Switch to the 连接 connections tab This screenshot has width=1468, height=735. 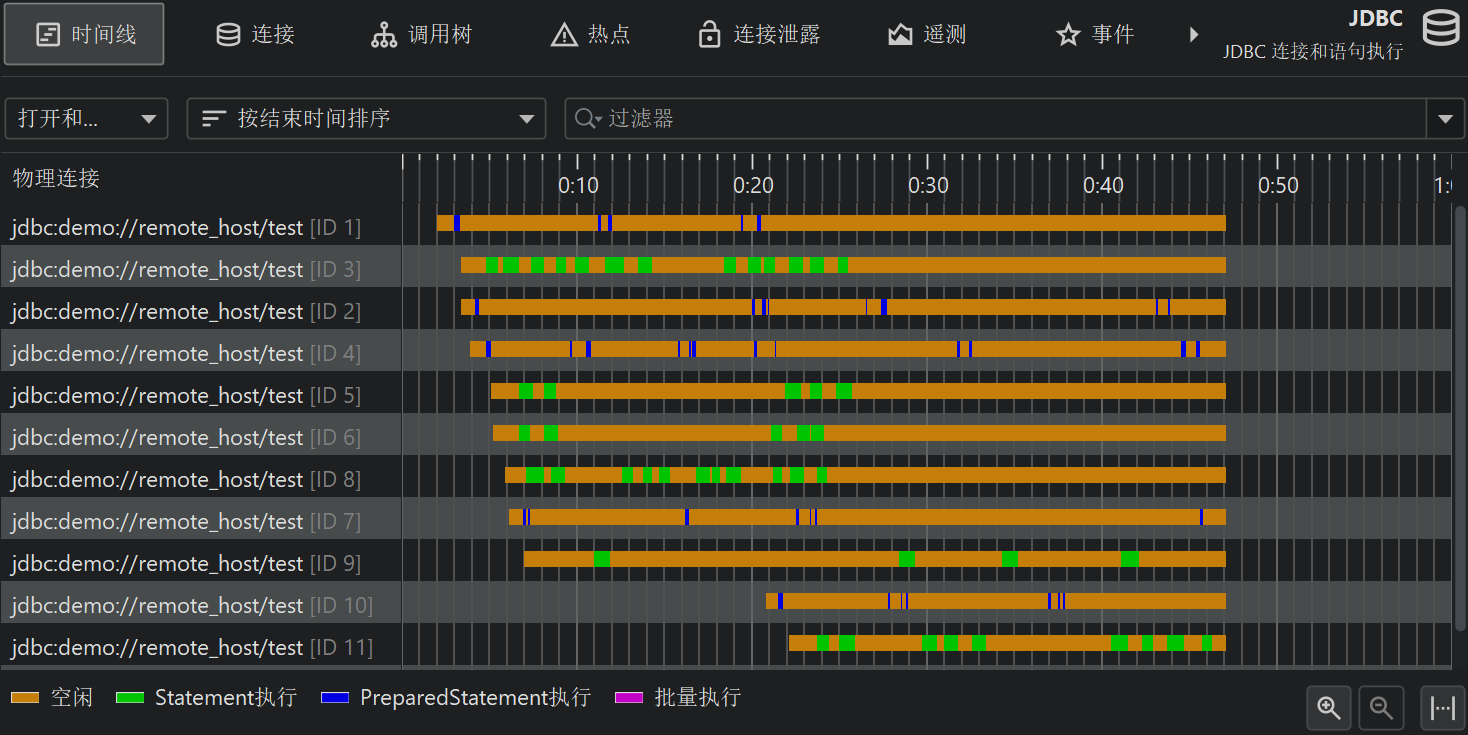tap(256, 35)
